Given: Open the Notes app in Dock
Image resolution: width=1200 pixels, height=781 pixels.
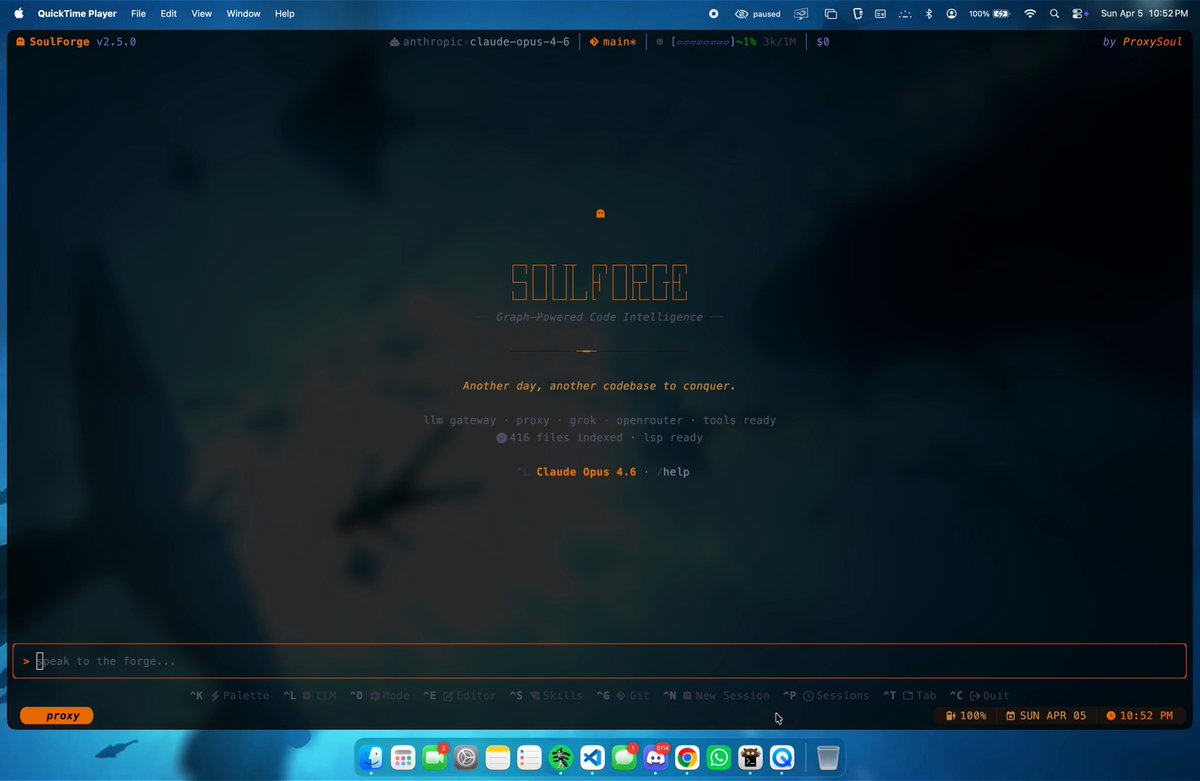Looking at the screenshot, I should (498, 759).
